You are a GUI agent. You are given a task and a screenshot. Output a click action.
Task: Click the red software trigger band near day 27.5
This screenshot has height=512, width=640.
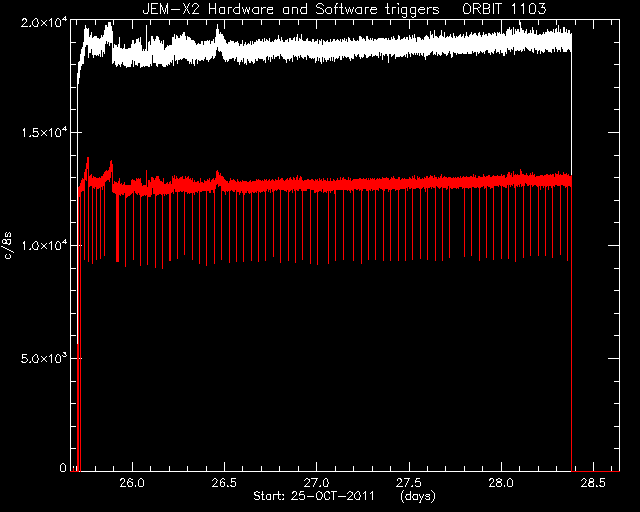click(x=409, y=183)
